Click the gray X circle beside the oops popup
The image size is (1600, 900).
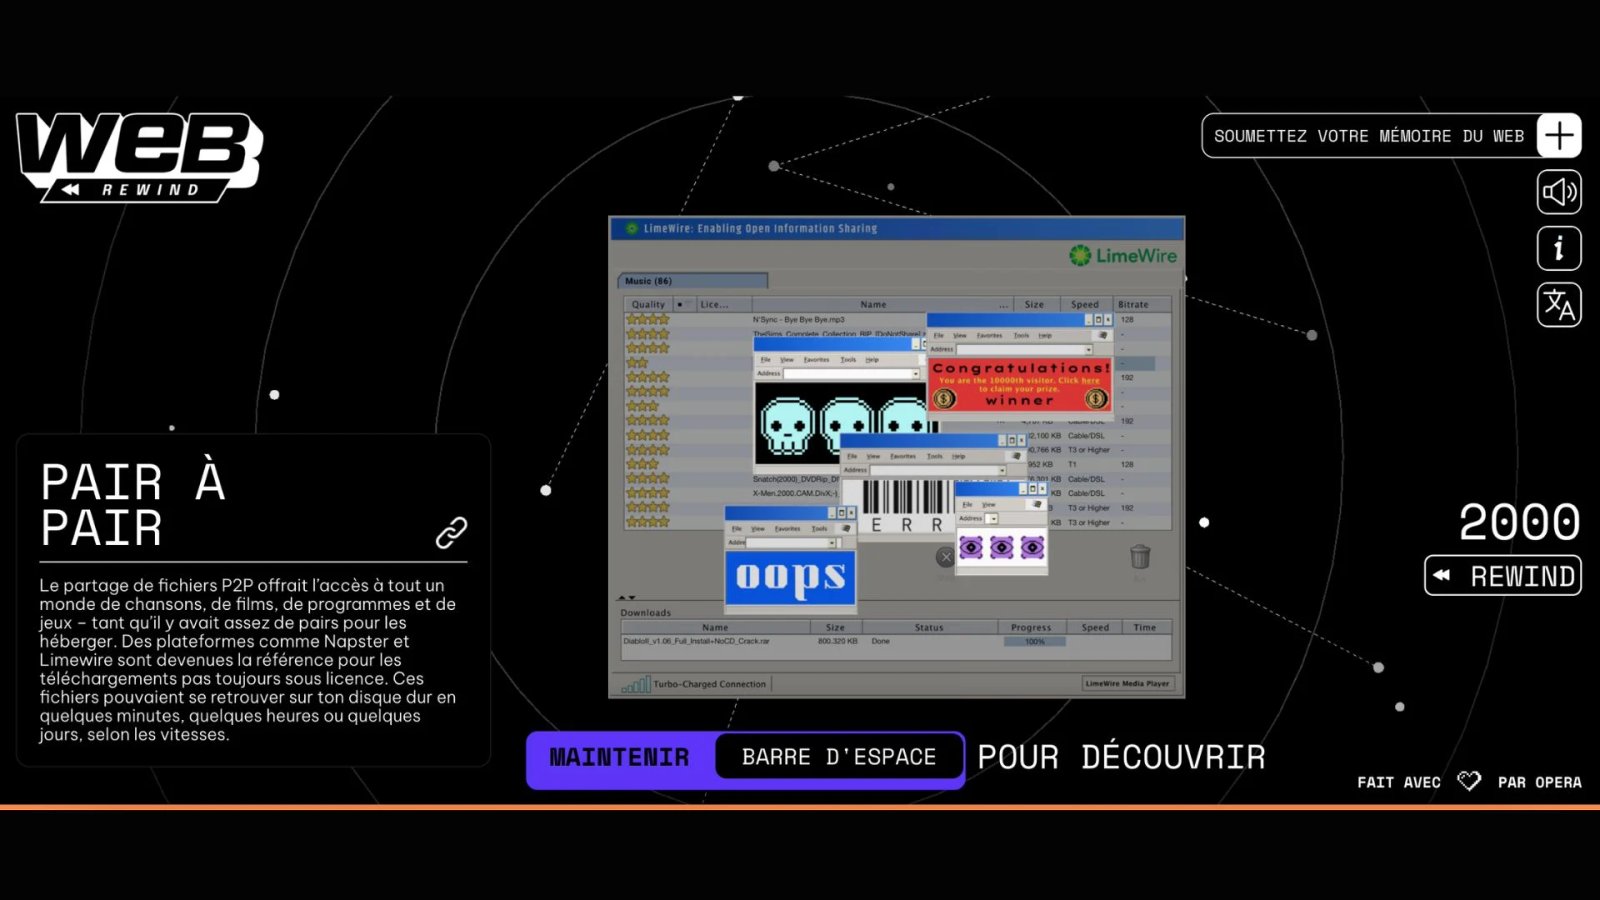(945, 557)
